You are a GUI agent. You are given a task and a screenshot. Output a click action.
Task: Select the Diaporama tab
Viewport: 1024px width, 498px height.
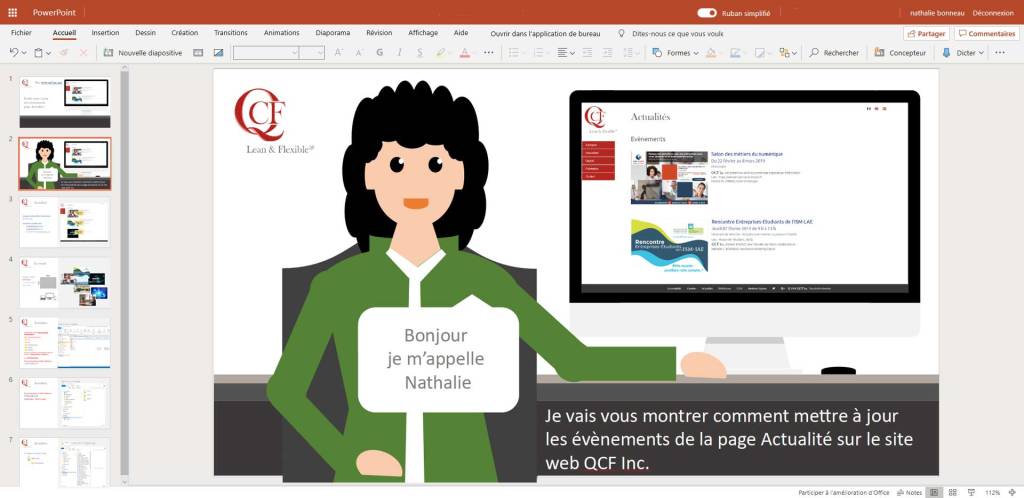pyautogui.click(x=332, y=33)
